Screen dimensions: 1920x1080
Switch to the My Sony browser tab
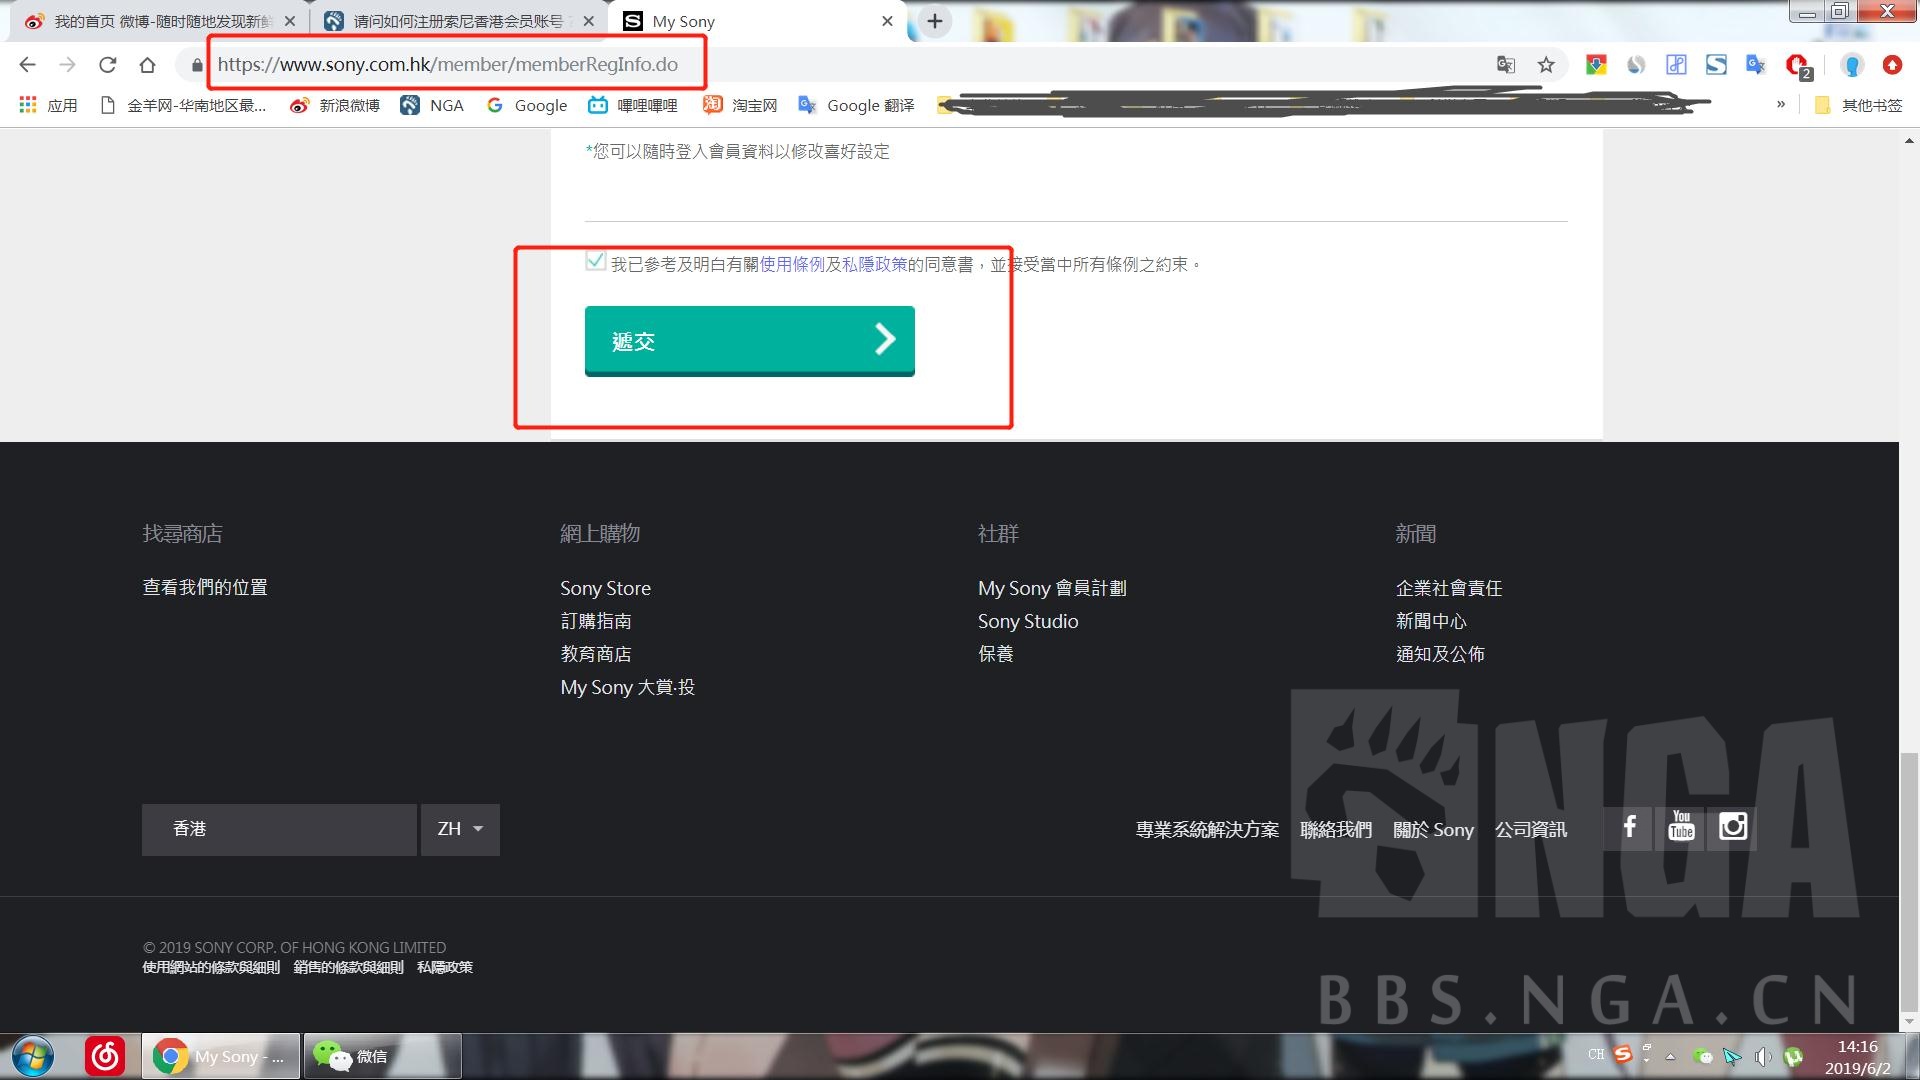tap(700, 20)
